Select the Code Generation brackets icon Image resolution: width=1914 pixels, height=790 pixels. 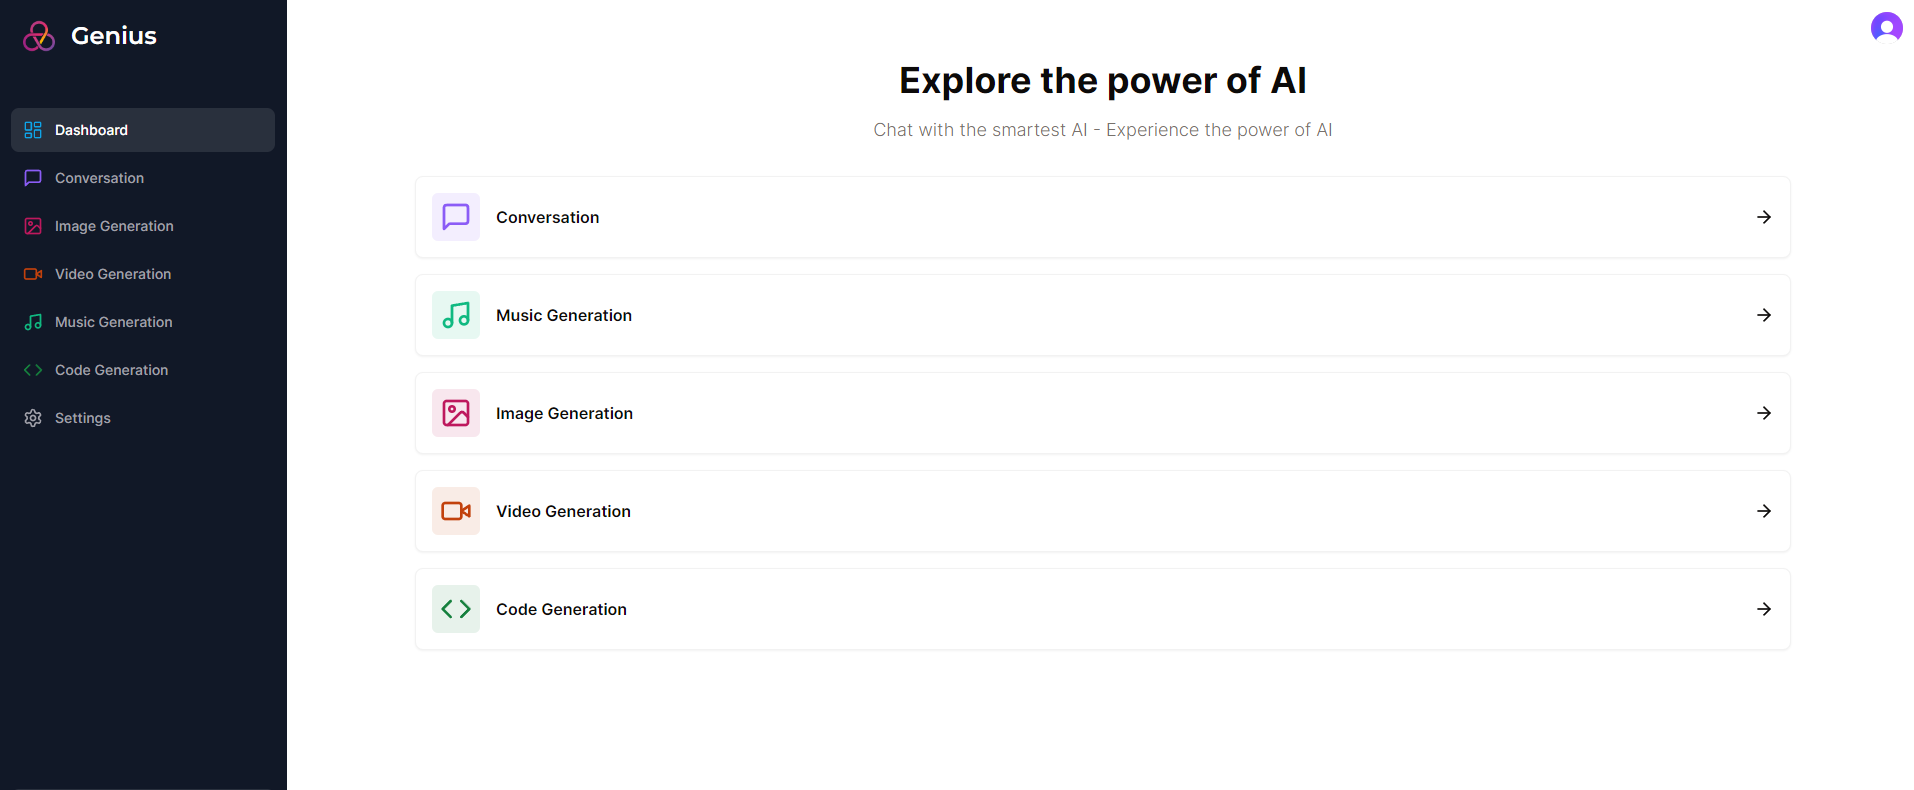(33, 369)
